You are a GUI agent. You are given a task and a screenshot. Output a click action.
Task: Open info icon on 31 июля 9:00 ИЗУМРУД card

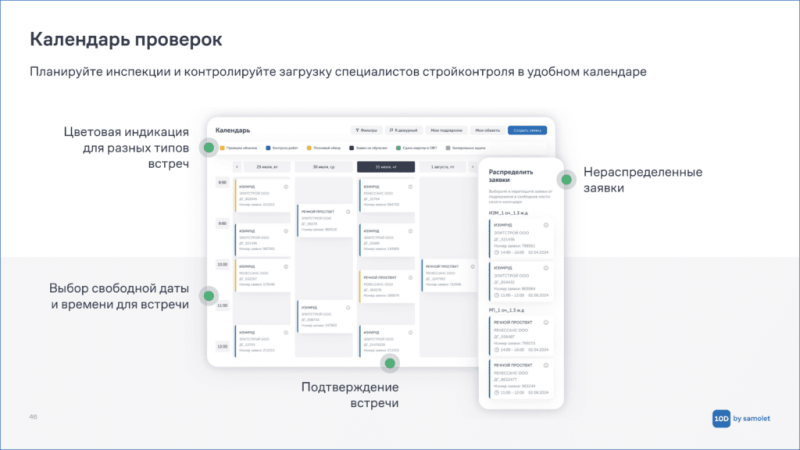410,231
